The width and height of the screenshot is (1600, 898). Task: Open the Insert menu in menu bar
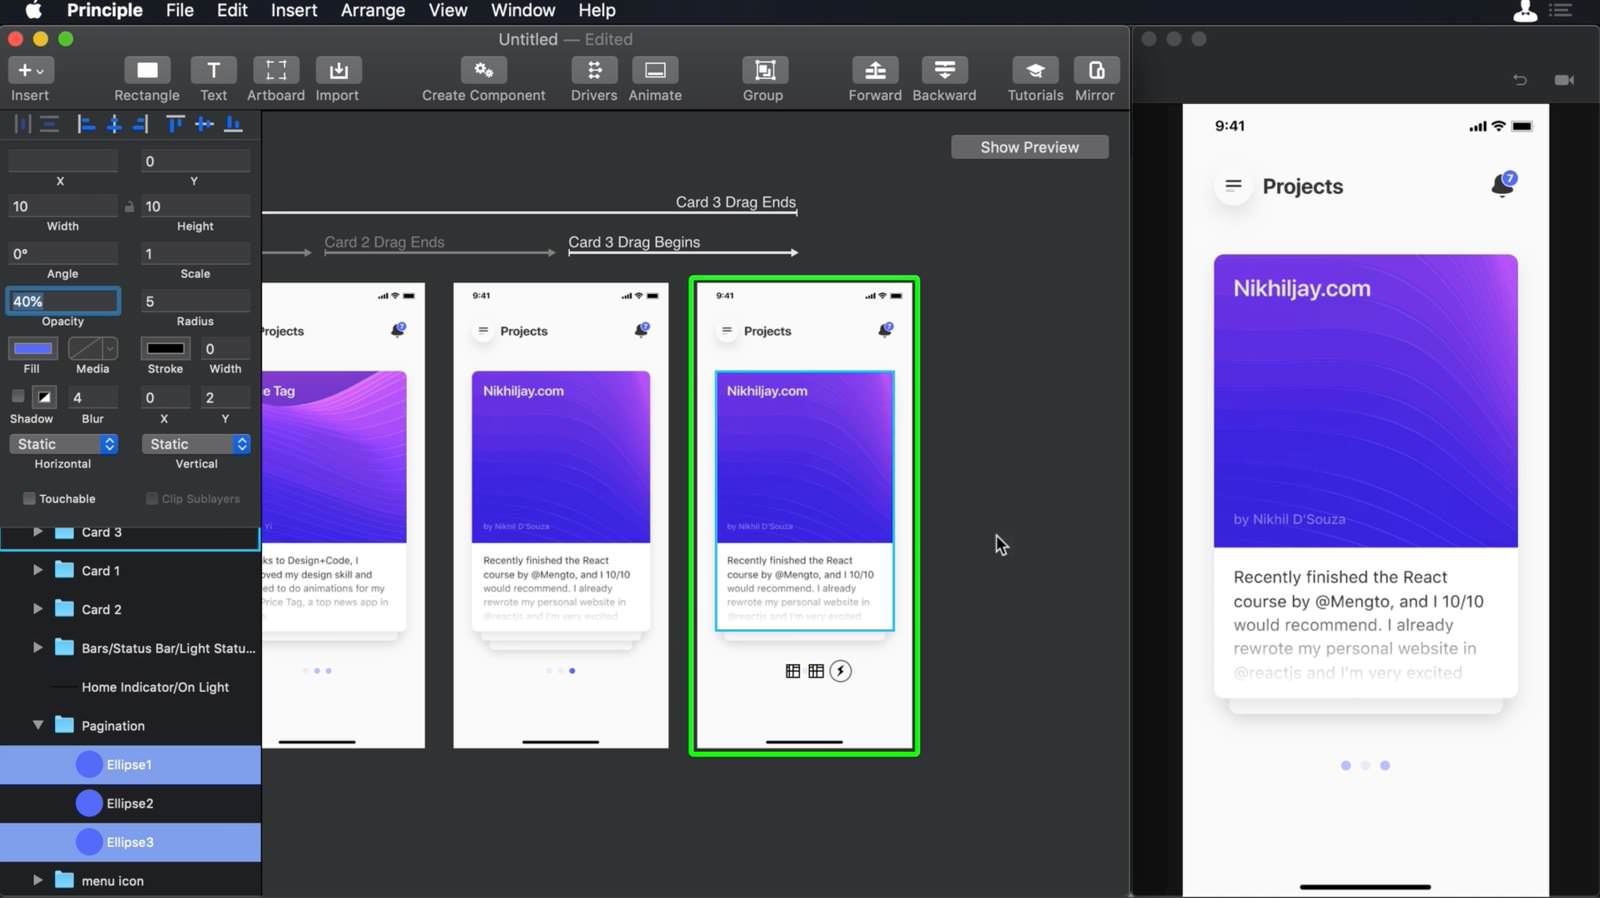click(x=294, y=10)
